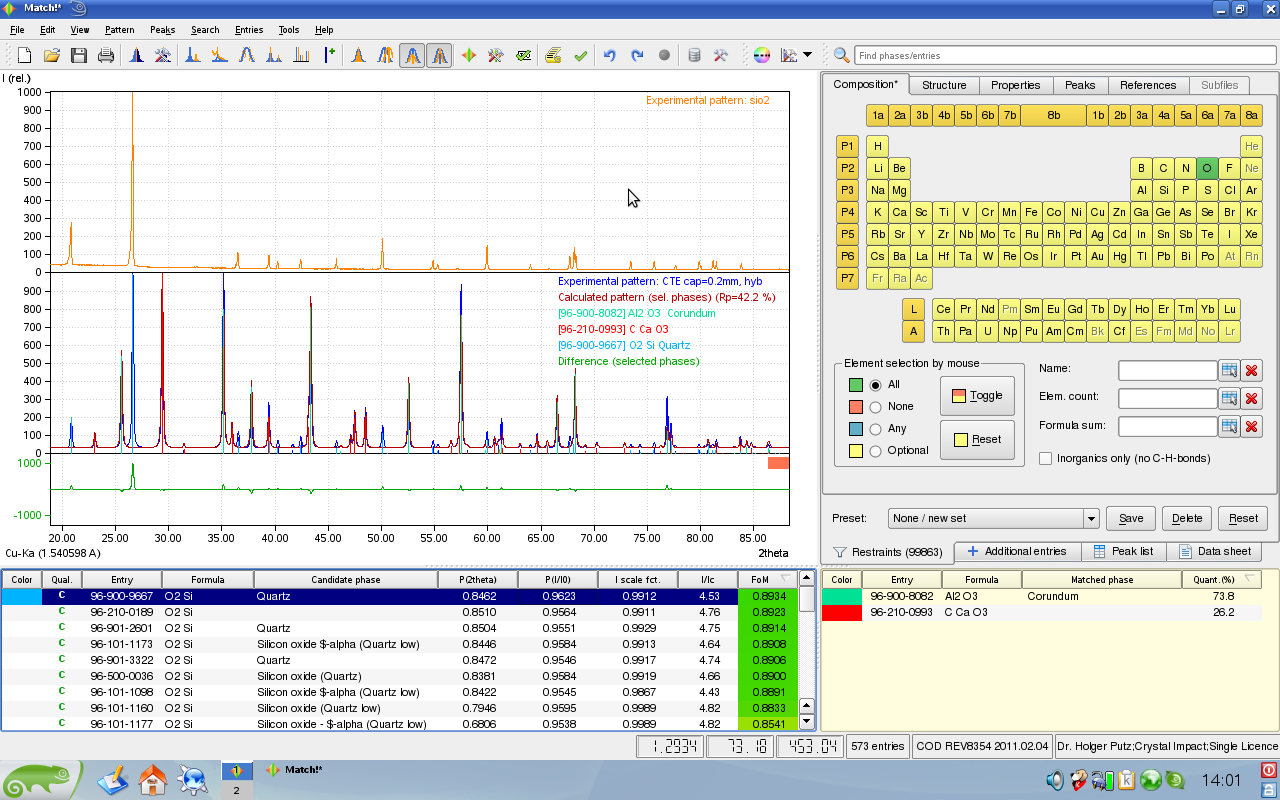This screenshot has width=1280, height=800.
Task: Click the Redo arrow icon
Action: [636, 56]
